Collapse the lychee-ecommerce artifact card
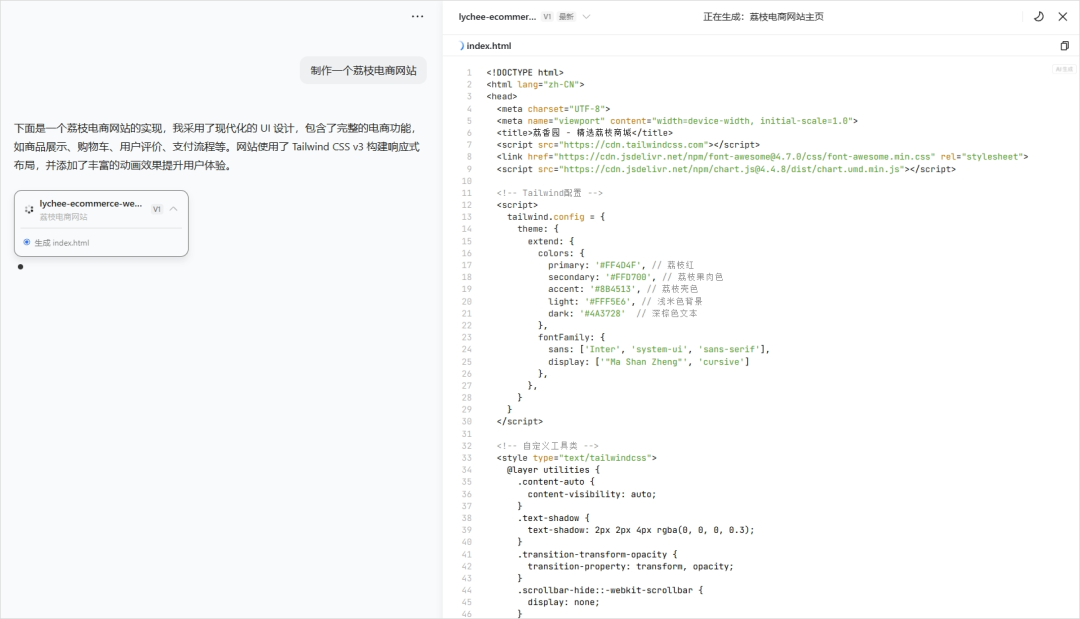 [174, 209]
